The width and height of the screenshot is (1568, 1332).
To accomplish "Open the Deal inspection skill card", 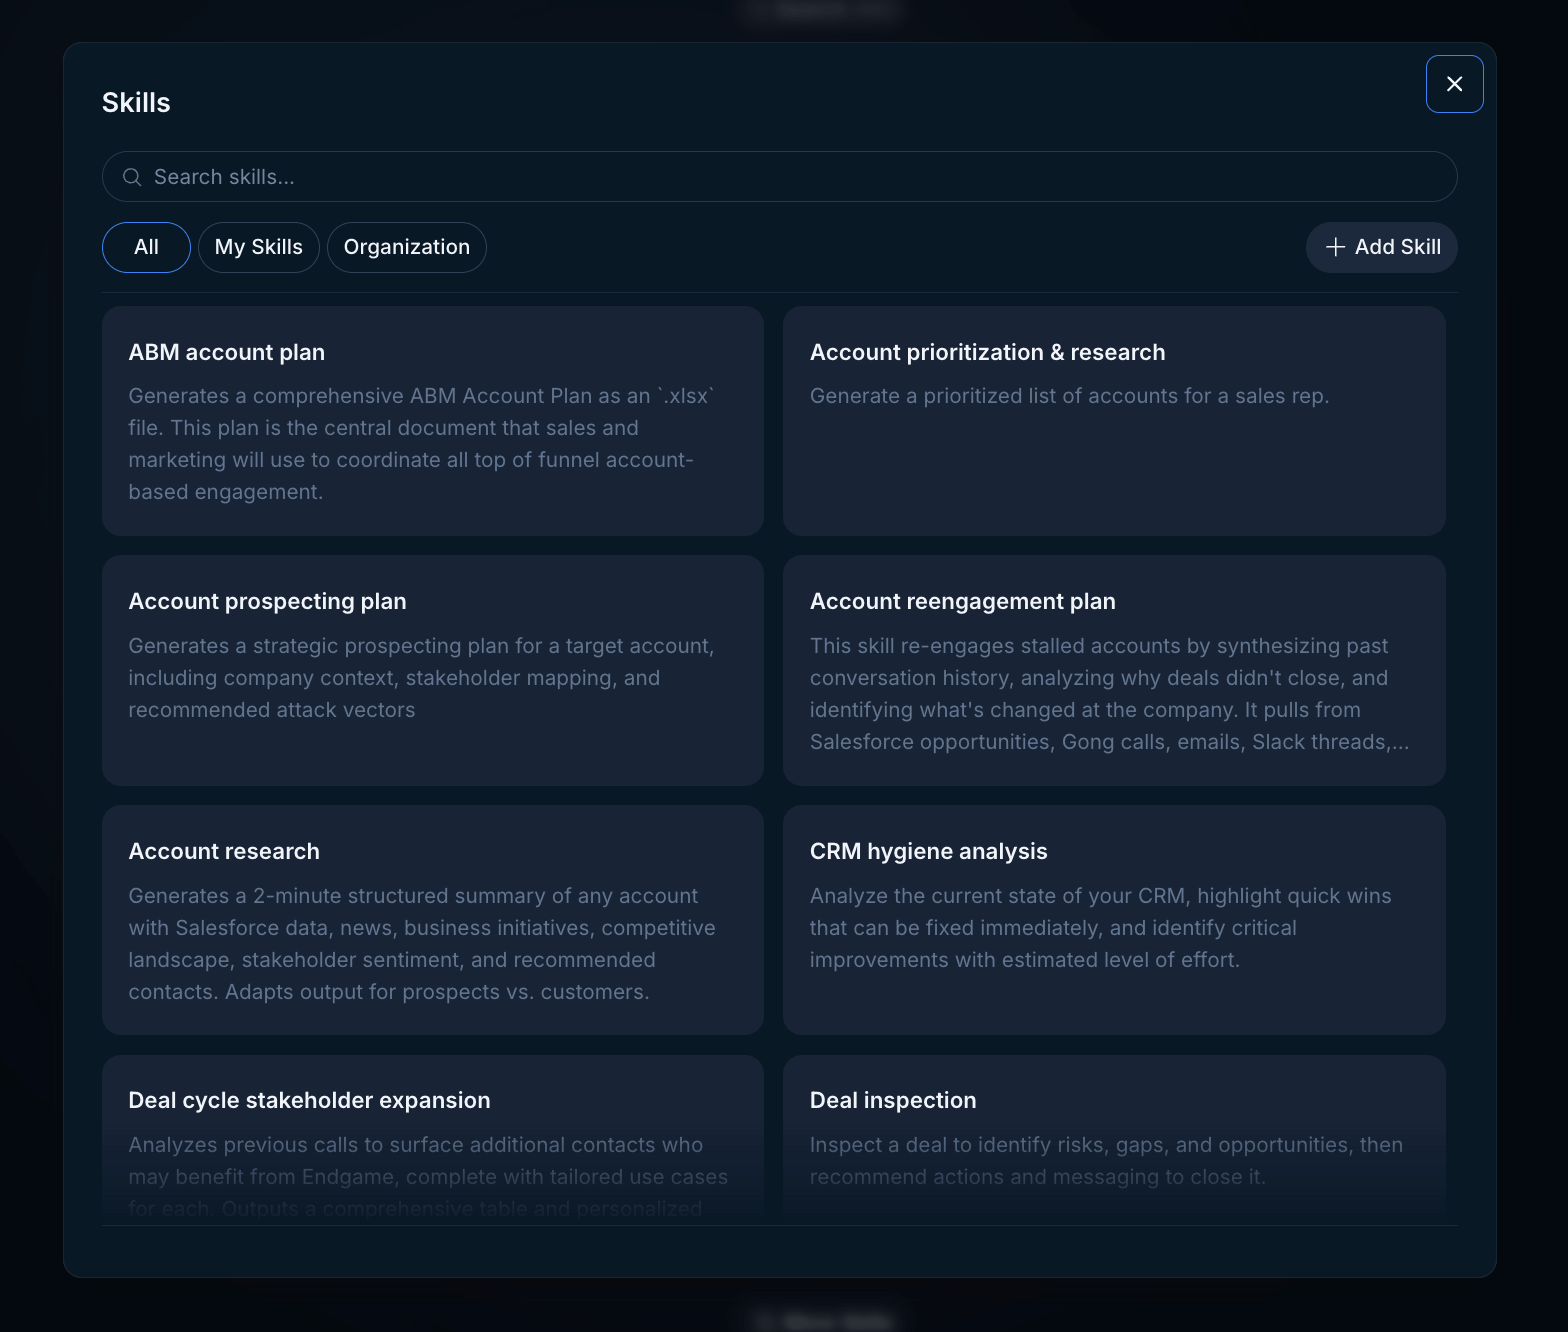I will 1114,1138.
